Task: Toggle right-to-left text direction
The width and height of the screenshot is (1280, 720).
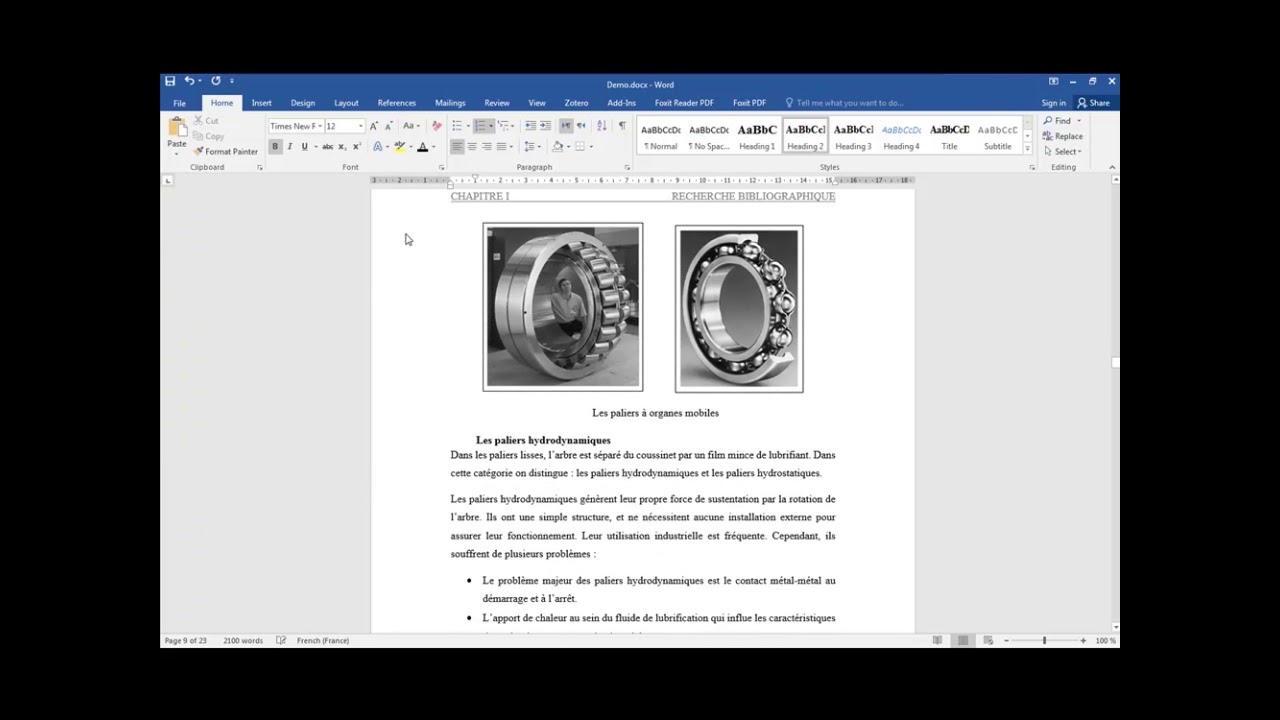Action: pos(581,126)
